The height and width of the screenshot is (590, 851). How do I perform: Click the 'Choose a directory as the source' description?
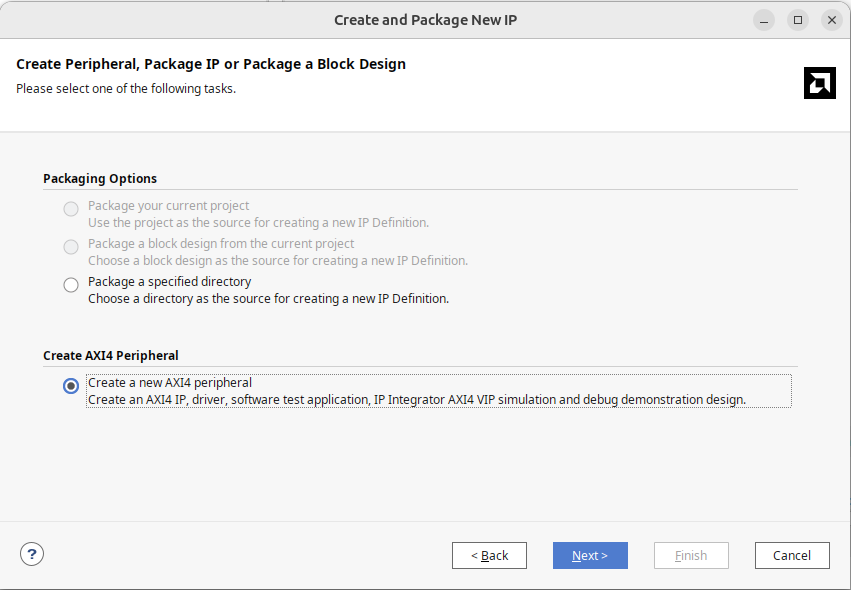click(x=268, y=299)
